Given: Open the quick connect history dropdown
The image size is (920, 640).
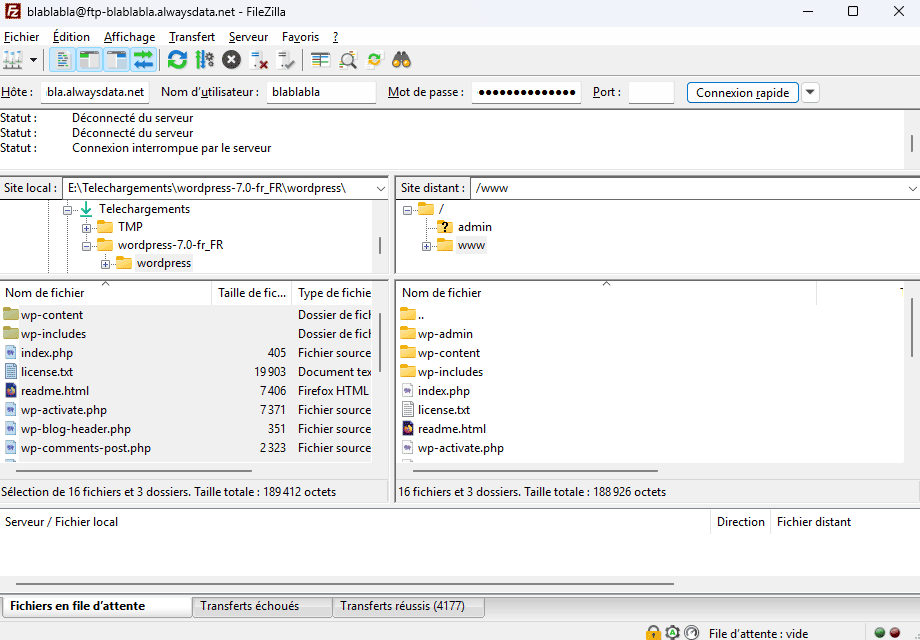Looking at the screenshot, I should coord(810,92).
